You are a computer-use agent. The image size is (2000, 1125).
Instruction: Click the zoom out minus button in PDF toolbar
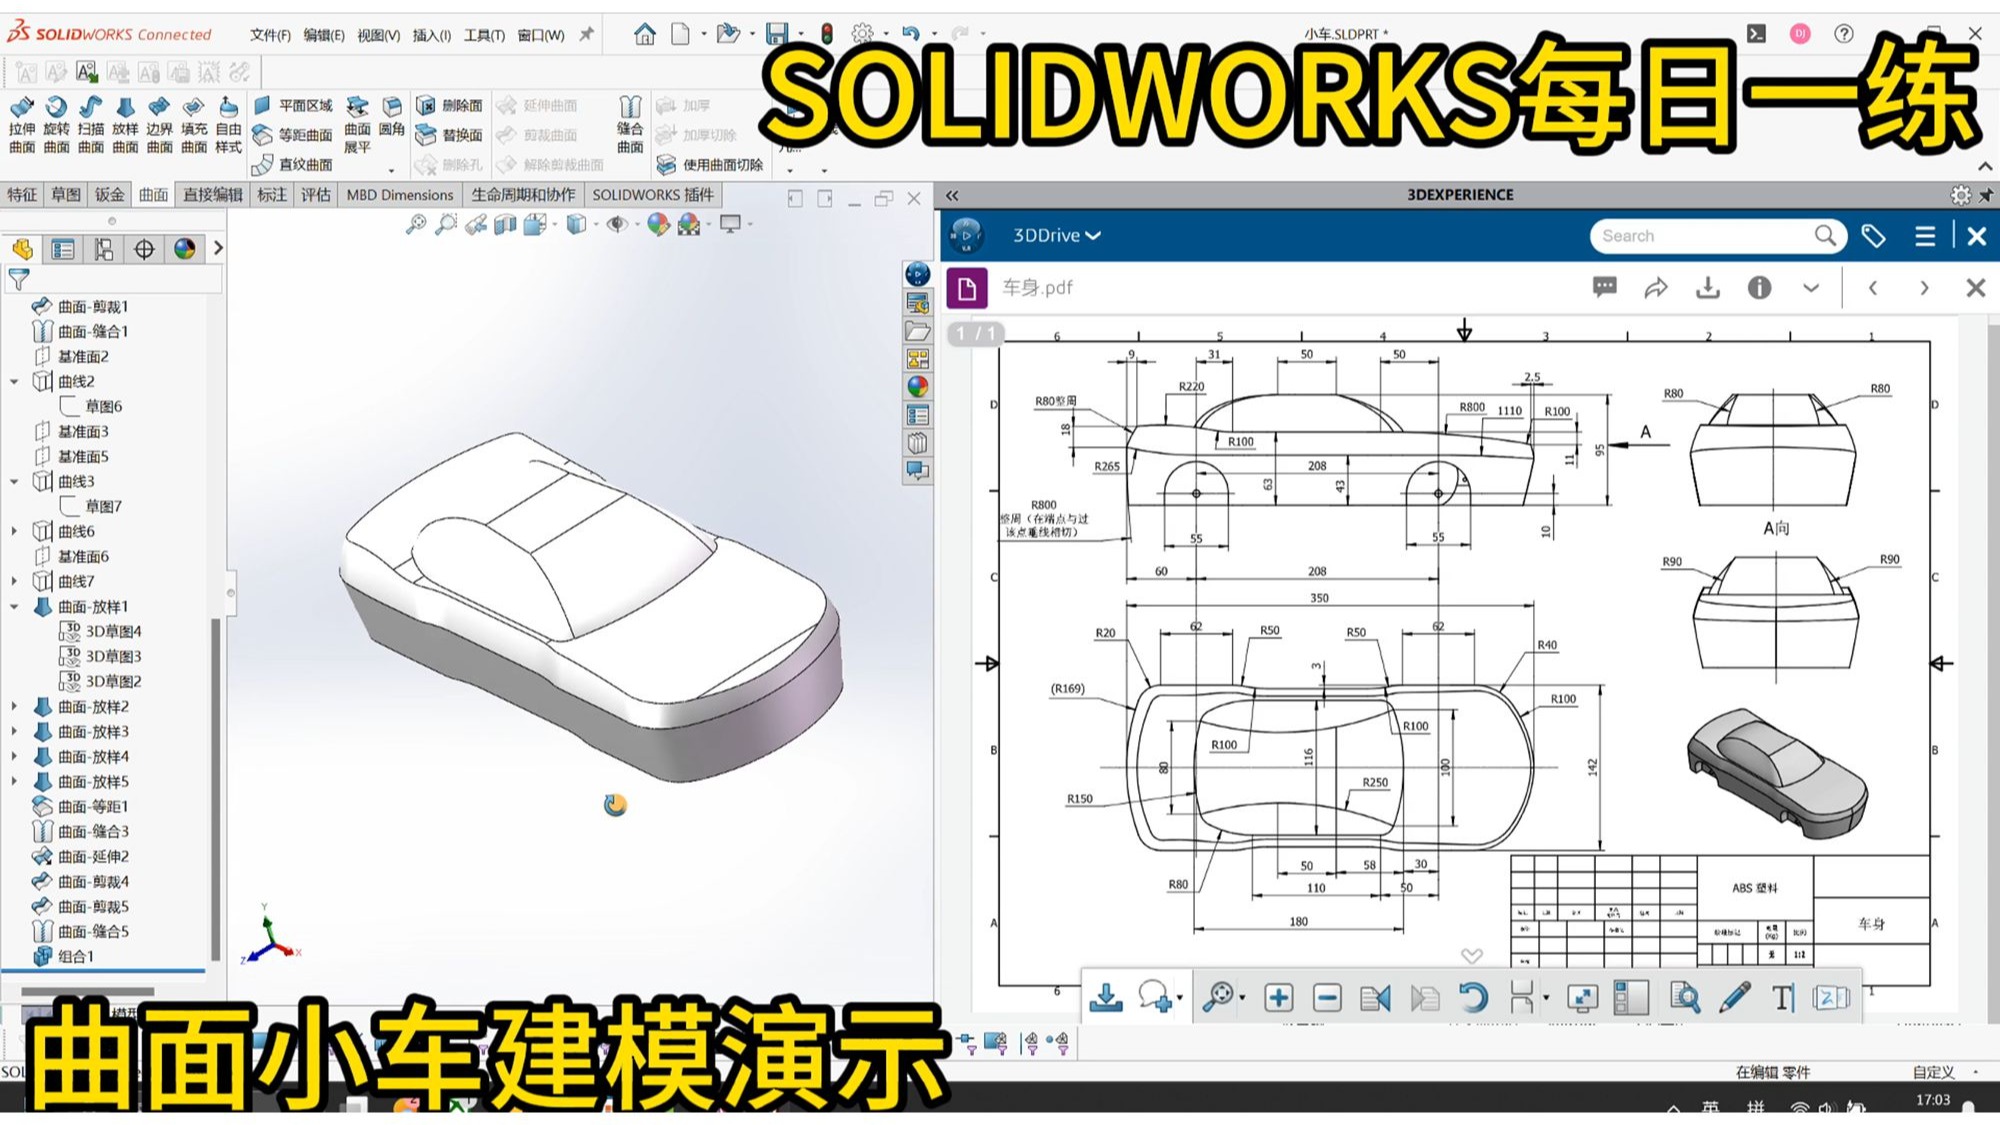point(1327,997)
